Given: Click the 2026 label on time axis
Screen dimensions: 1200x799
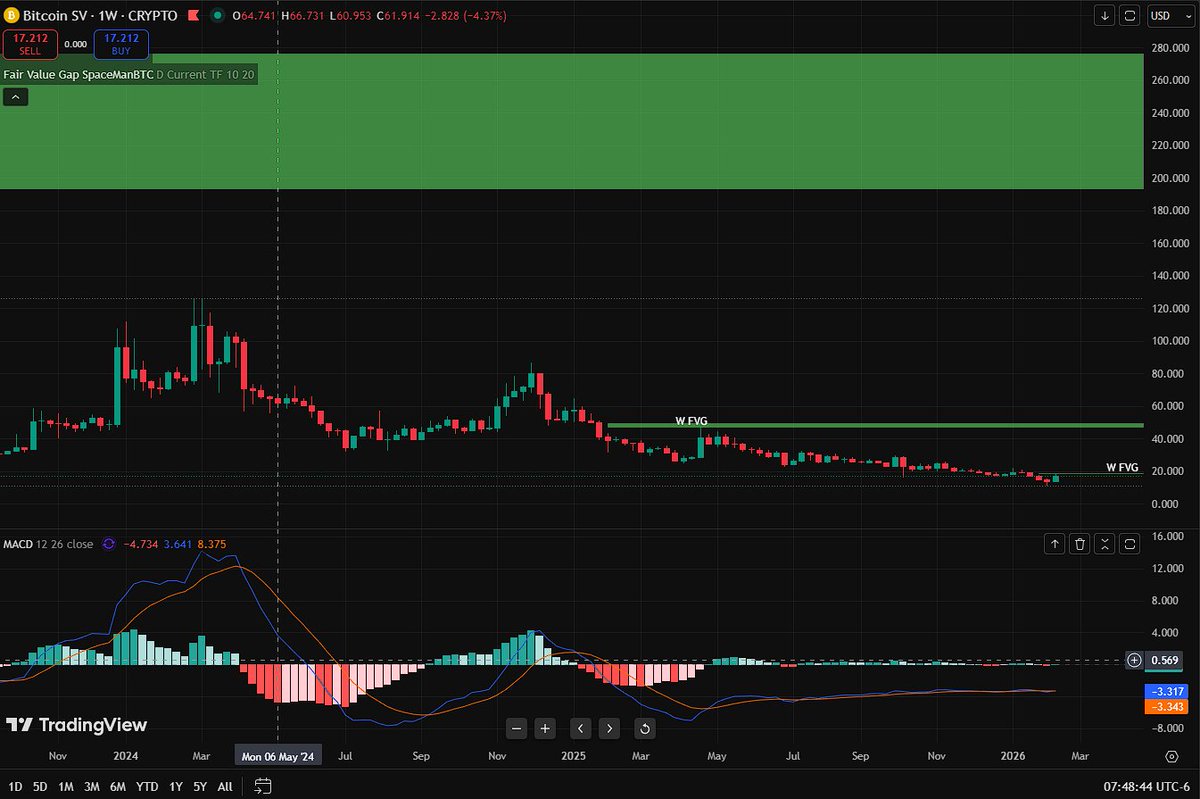Looking at the screenshot, I should click(x=1015, y=757).
